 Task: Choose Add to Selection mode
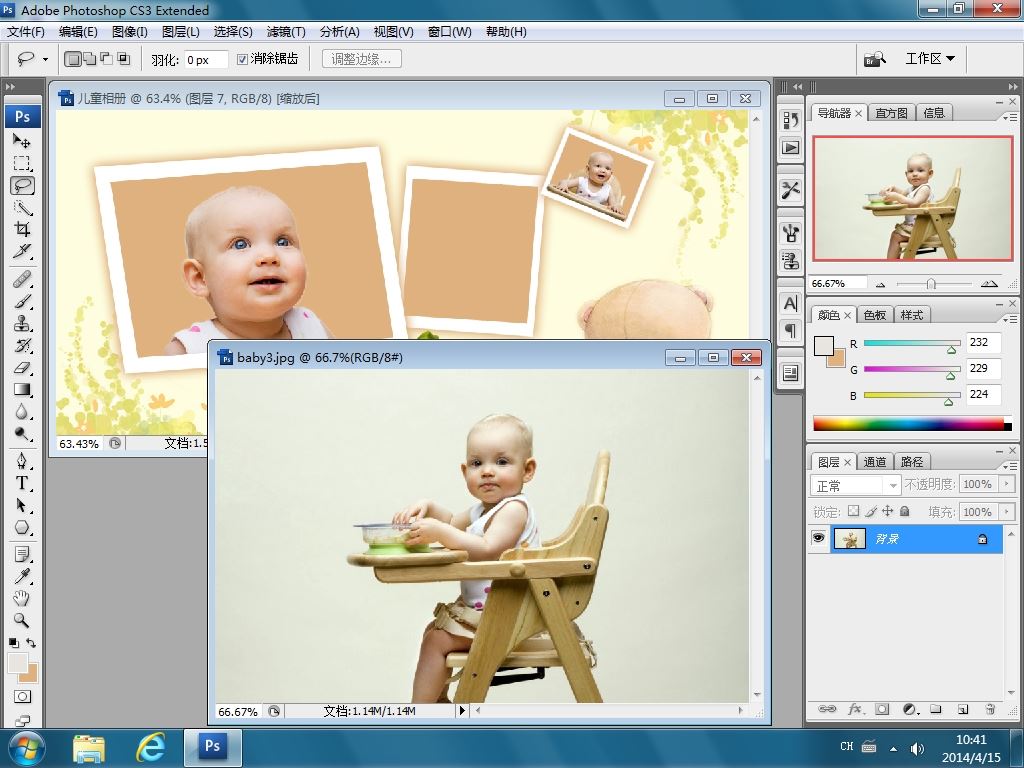(x=89, y=59)
